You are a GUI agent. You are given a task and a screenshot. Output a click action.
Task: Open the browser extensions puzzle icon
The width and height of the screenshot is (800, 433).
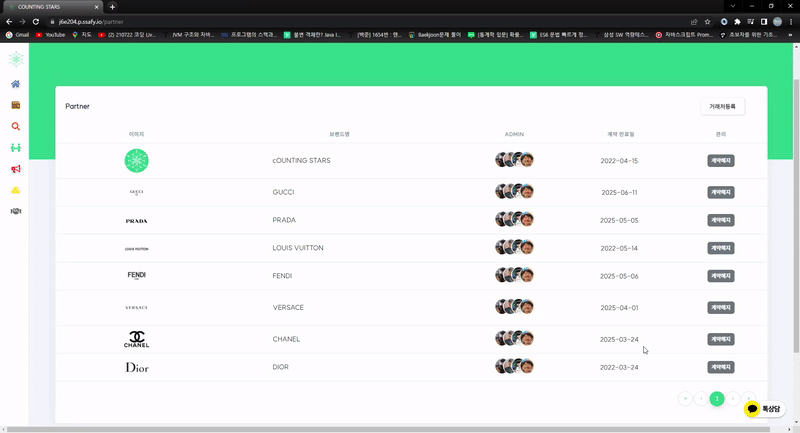tap(737, 22)
